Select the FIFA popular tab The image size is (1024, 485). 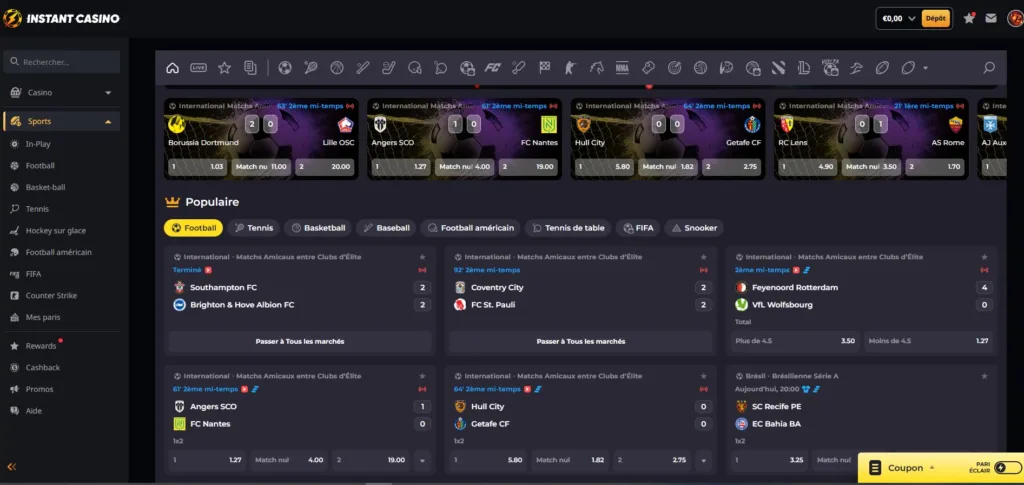[x=638, y=228]
